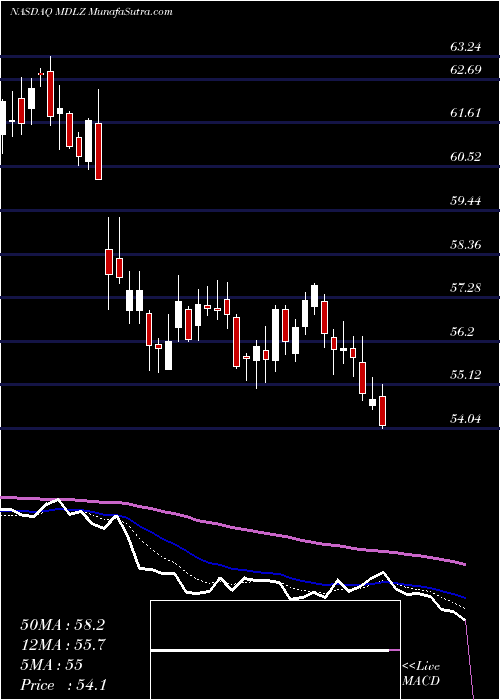Click the white MACD histogram bar
Screen dimensions: 500x700
click(270, 650)
